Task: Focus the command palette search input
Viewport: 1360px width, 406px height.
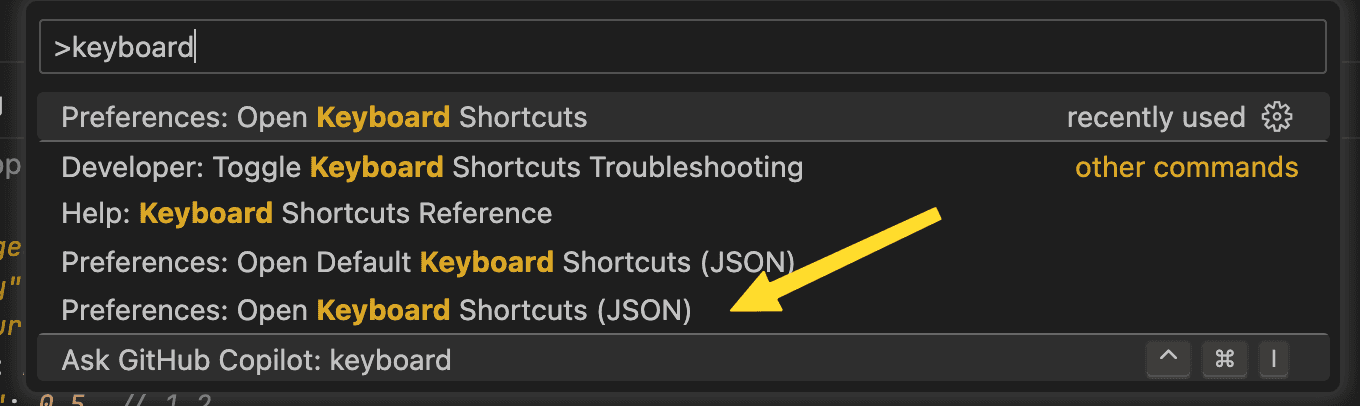Action: pos(760,47)
